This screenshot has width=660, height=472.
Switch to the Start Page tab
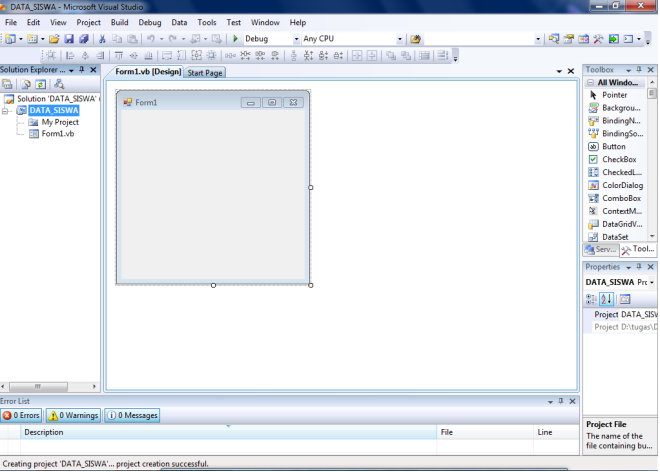point(205,73)
